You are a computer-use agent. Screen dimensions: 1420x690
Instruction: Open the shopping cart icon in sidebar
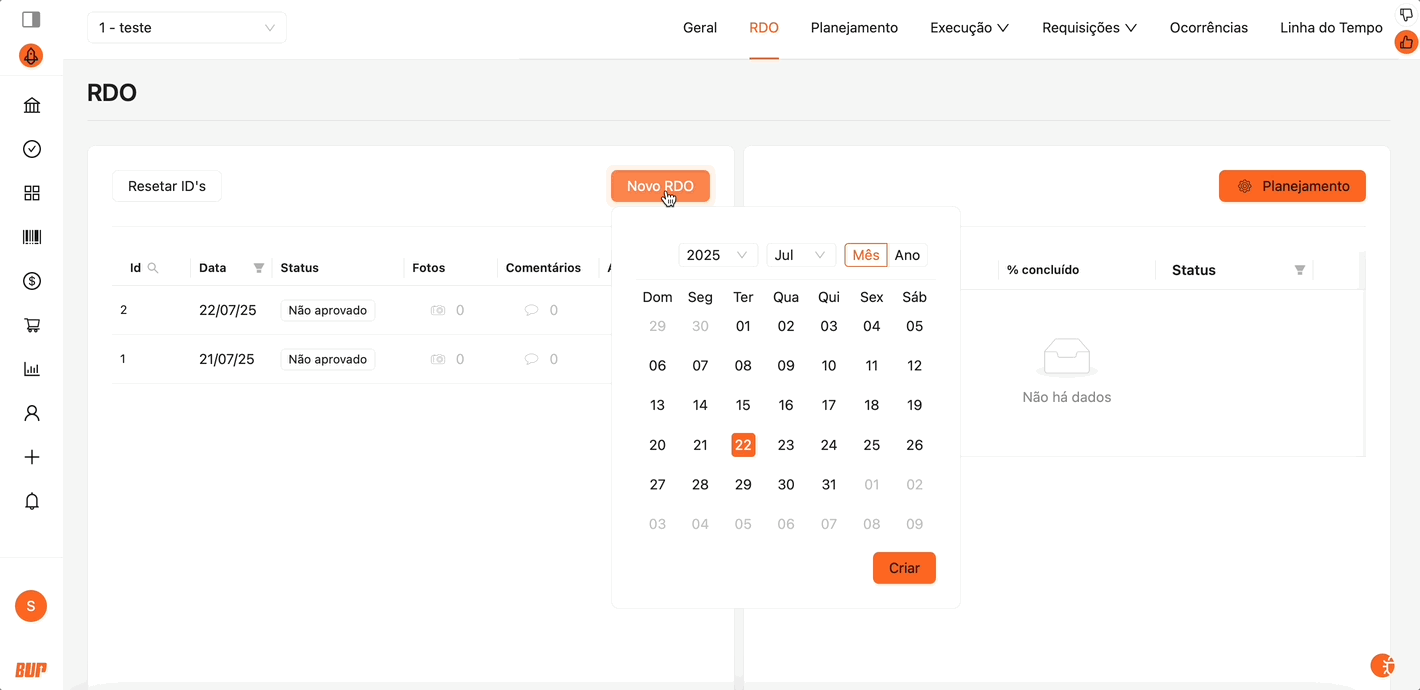(x=32, y=325)
